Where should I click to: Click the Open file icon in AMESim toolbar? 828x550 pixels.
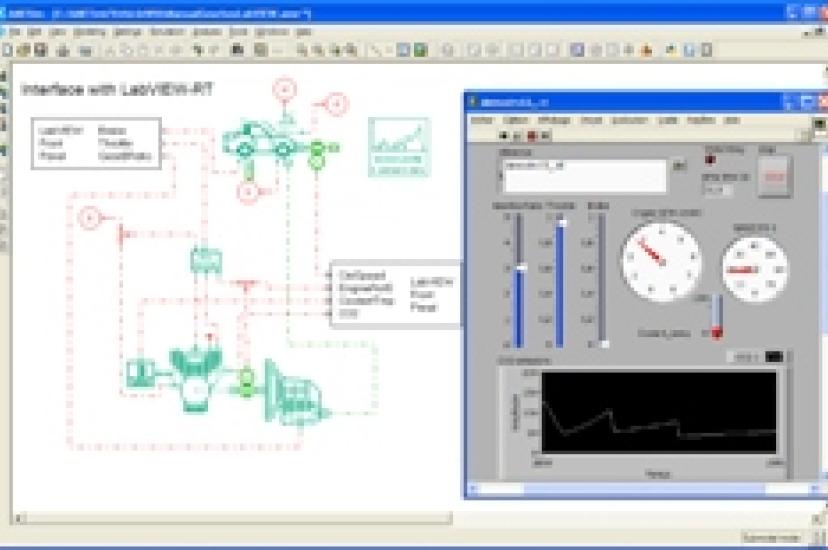[x=22, y=49]
